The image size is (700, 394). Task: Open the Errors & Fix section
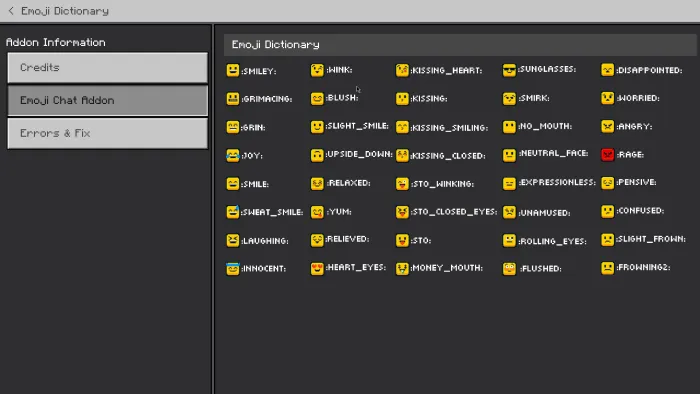(x=108, y=133)
